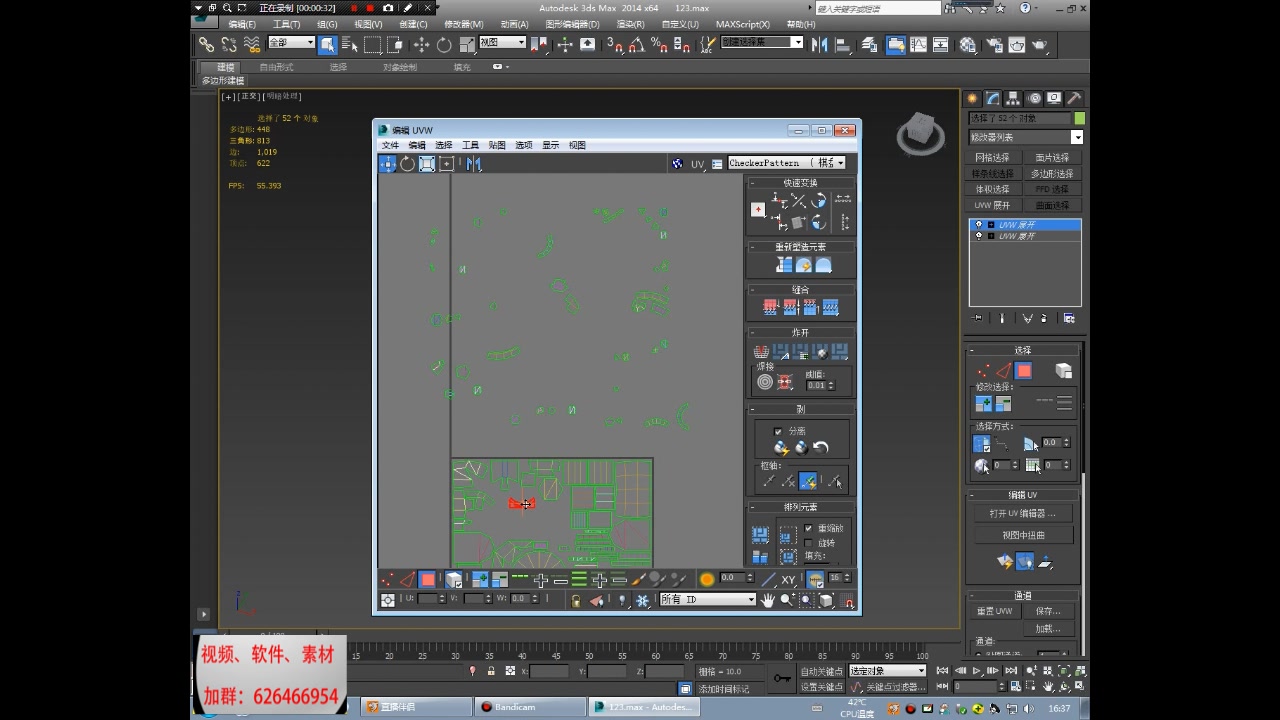
Task: Toggle the 重缩放 checkbox
Action: tap(808, 528)
